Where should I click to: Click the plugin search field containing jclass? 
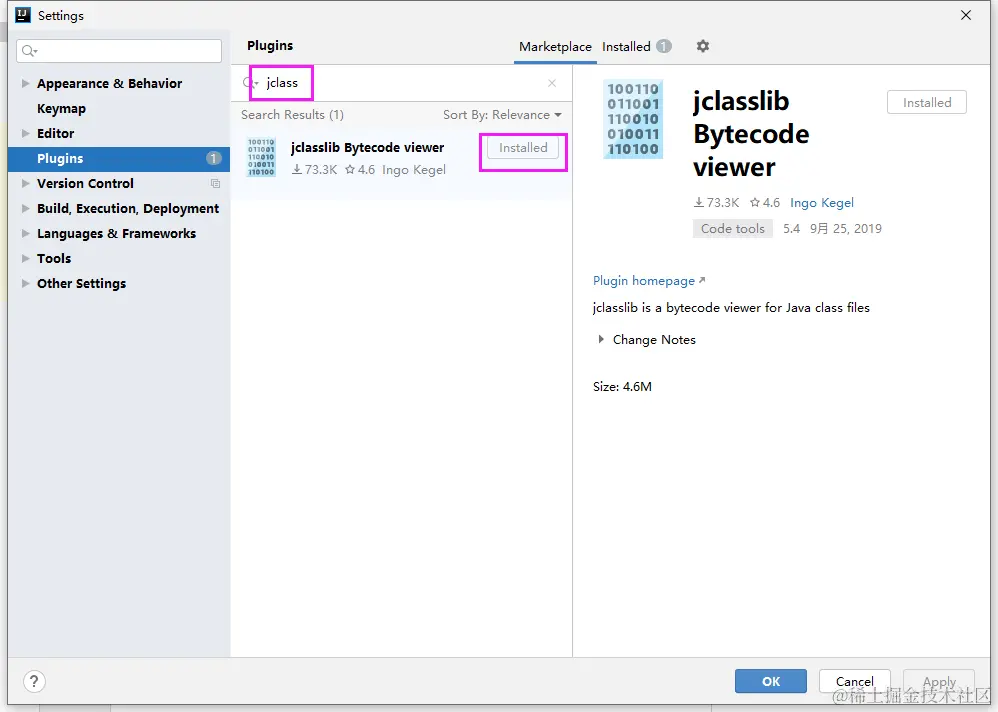401,83
